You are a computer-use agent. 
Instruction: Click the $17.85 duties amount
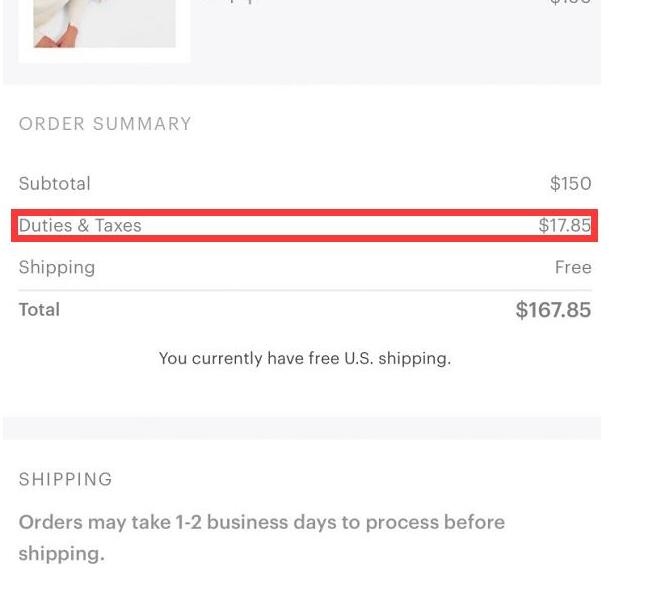564,226
